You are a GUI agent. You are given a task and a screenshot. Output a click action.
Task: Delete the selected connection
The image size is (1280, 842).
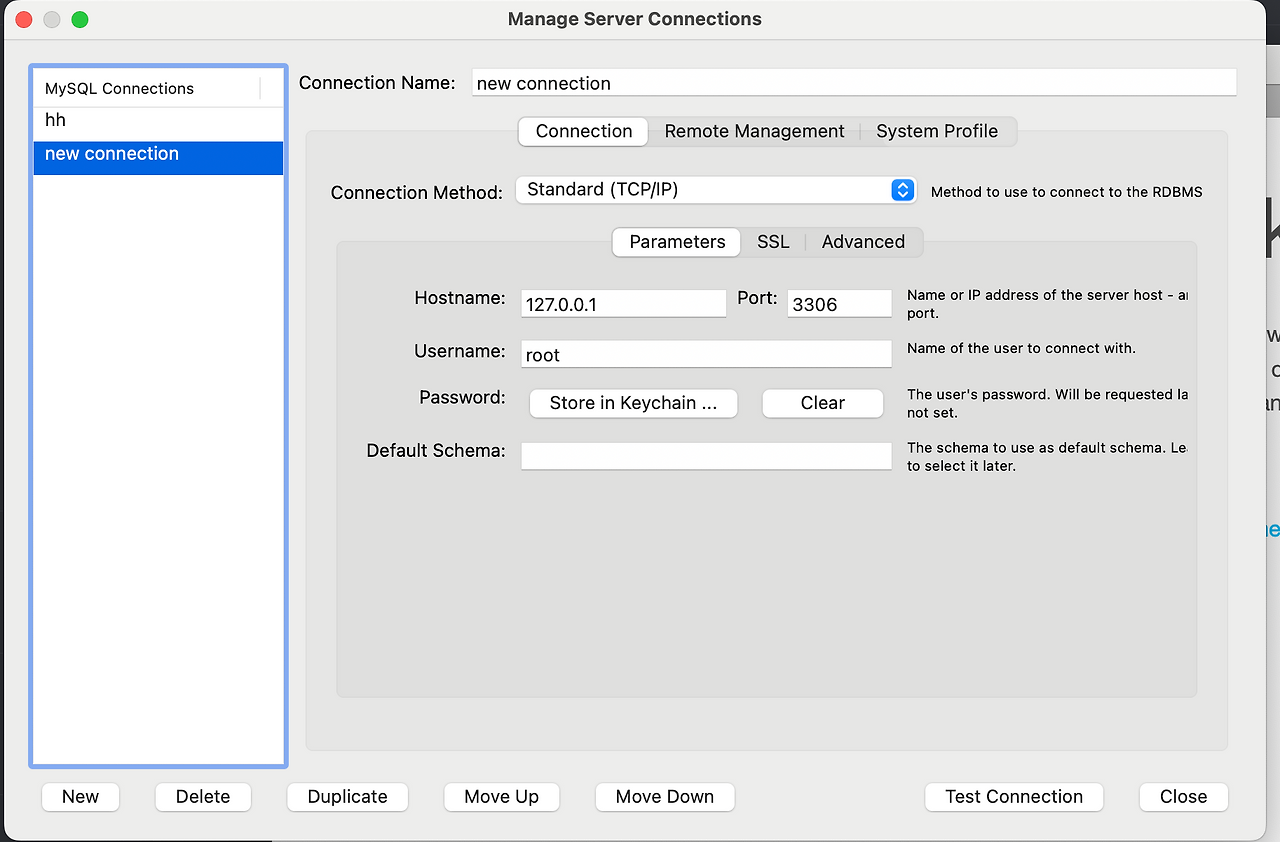[203, 797]
